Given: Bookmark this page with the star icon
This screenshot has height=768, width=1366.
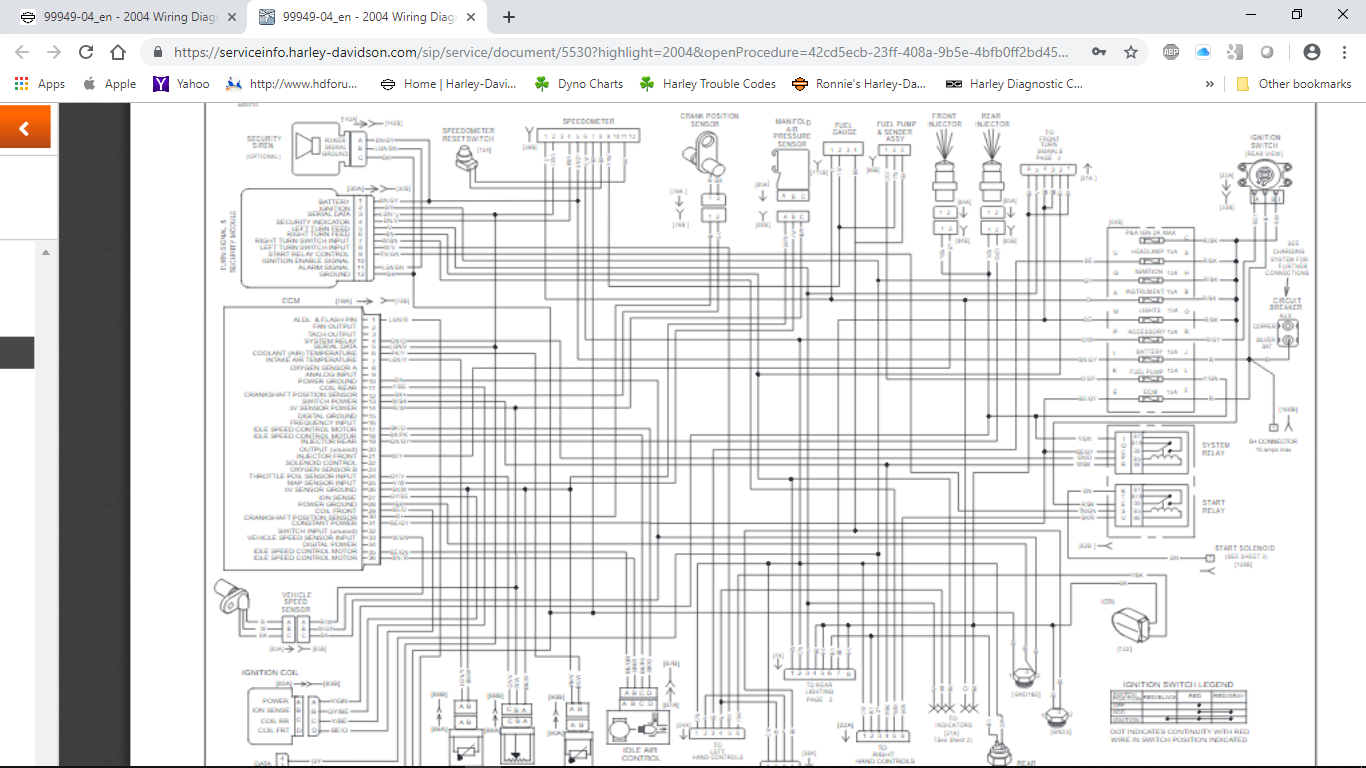Looking at the screenshot, I should point(1131,52).
